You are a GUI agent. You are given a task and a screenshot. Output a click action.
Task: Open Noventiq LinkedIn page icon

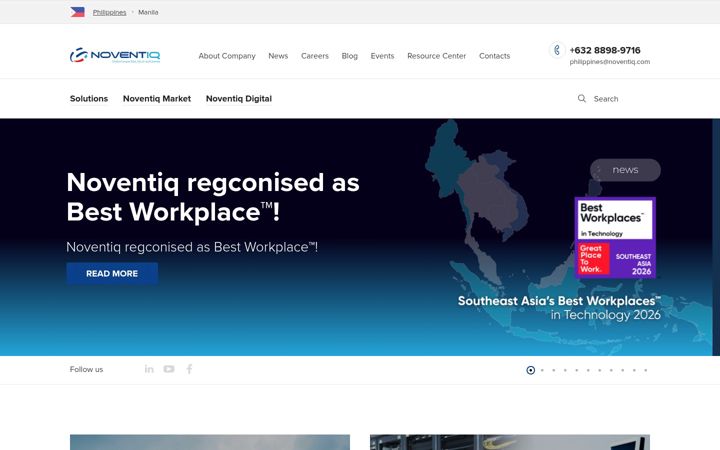[x=149, y=369]
